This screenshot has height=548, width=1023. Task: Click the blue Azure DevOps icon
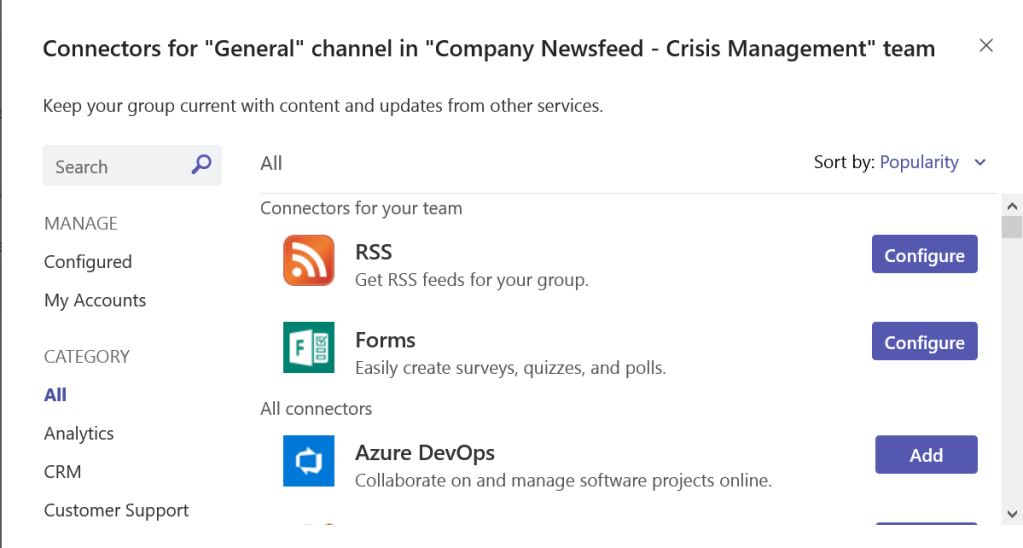308,461
